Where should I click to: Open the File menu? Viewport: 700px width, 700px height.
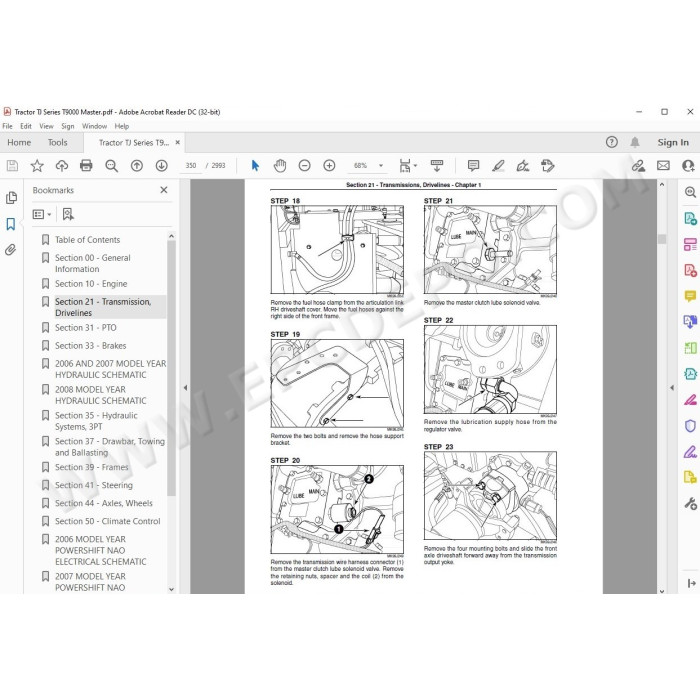[x=8, y=126]
